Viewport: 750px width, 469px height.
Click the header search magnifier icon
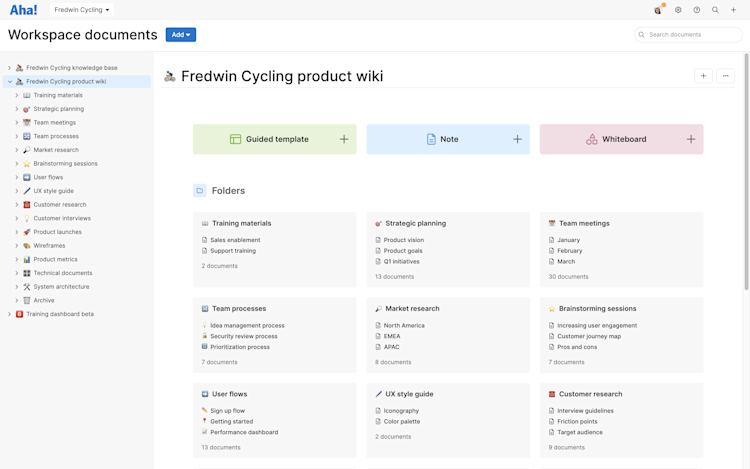point(715,10)
